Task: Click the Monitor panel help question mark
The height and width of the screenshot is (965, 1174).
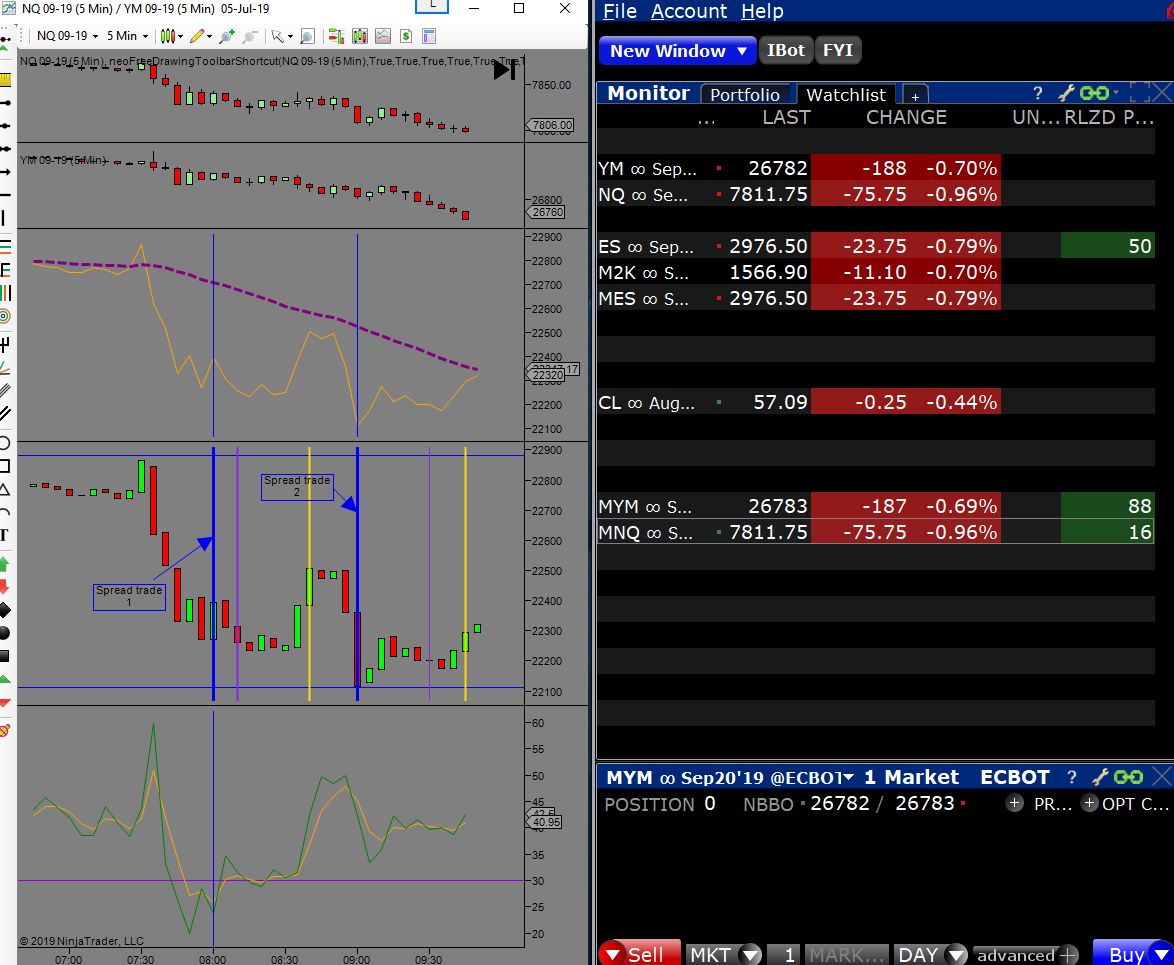Action: coord(1038,93)
